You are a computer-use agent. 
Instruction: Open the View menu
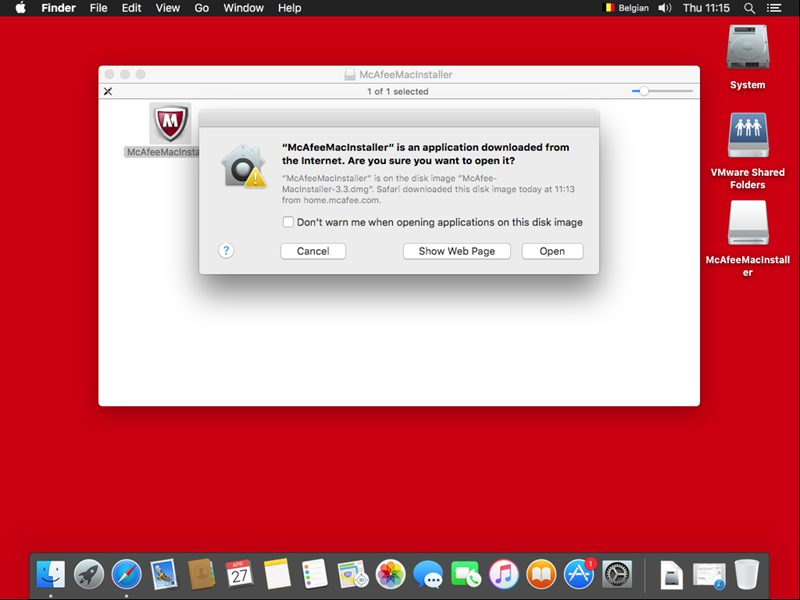167,8
